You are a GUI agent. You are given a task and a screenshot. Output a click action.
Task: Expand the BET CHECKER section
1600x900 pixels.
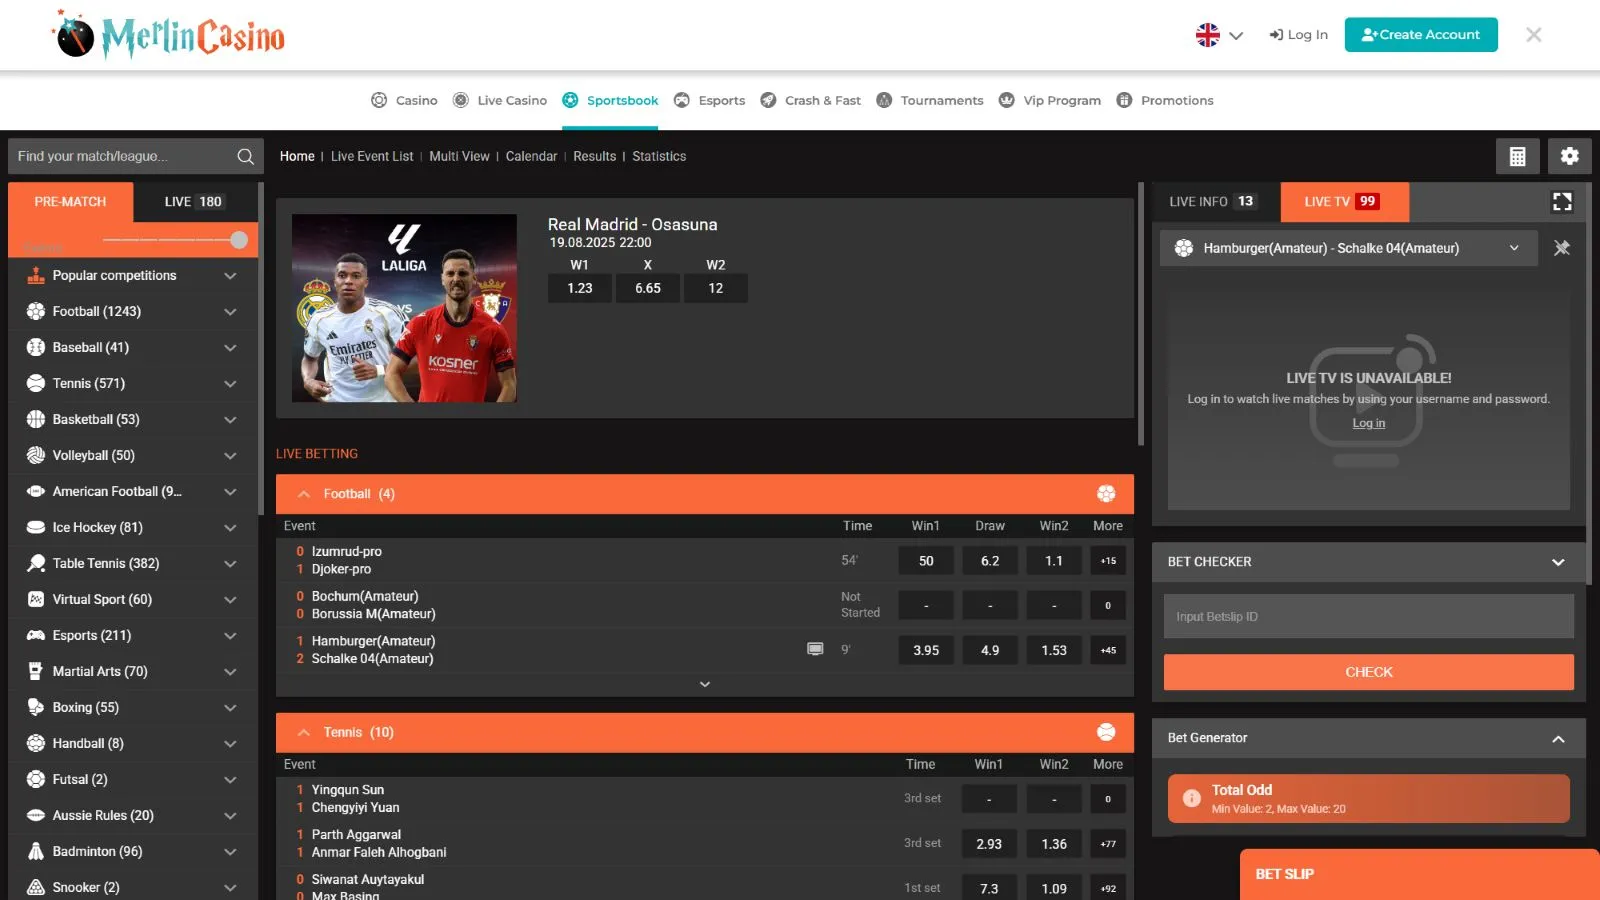coord(1557,562)
